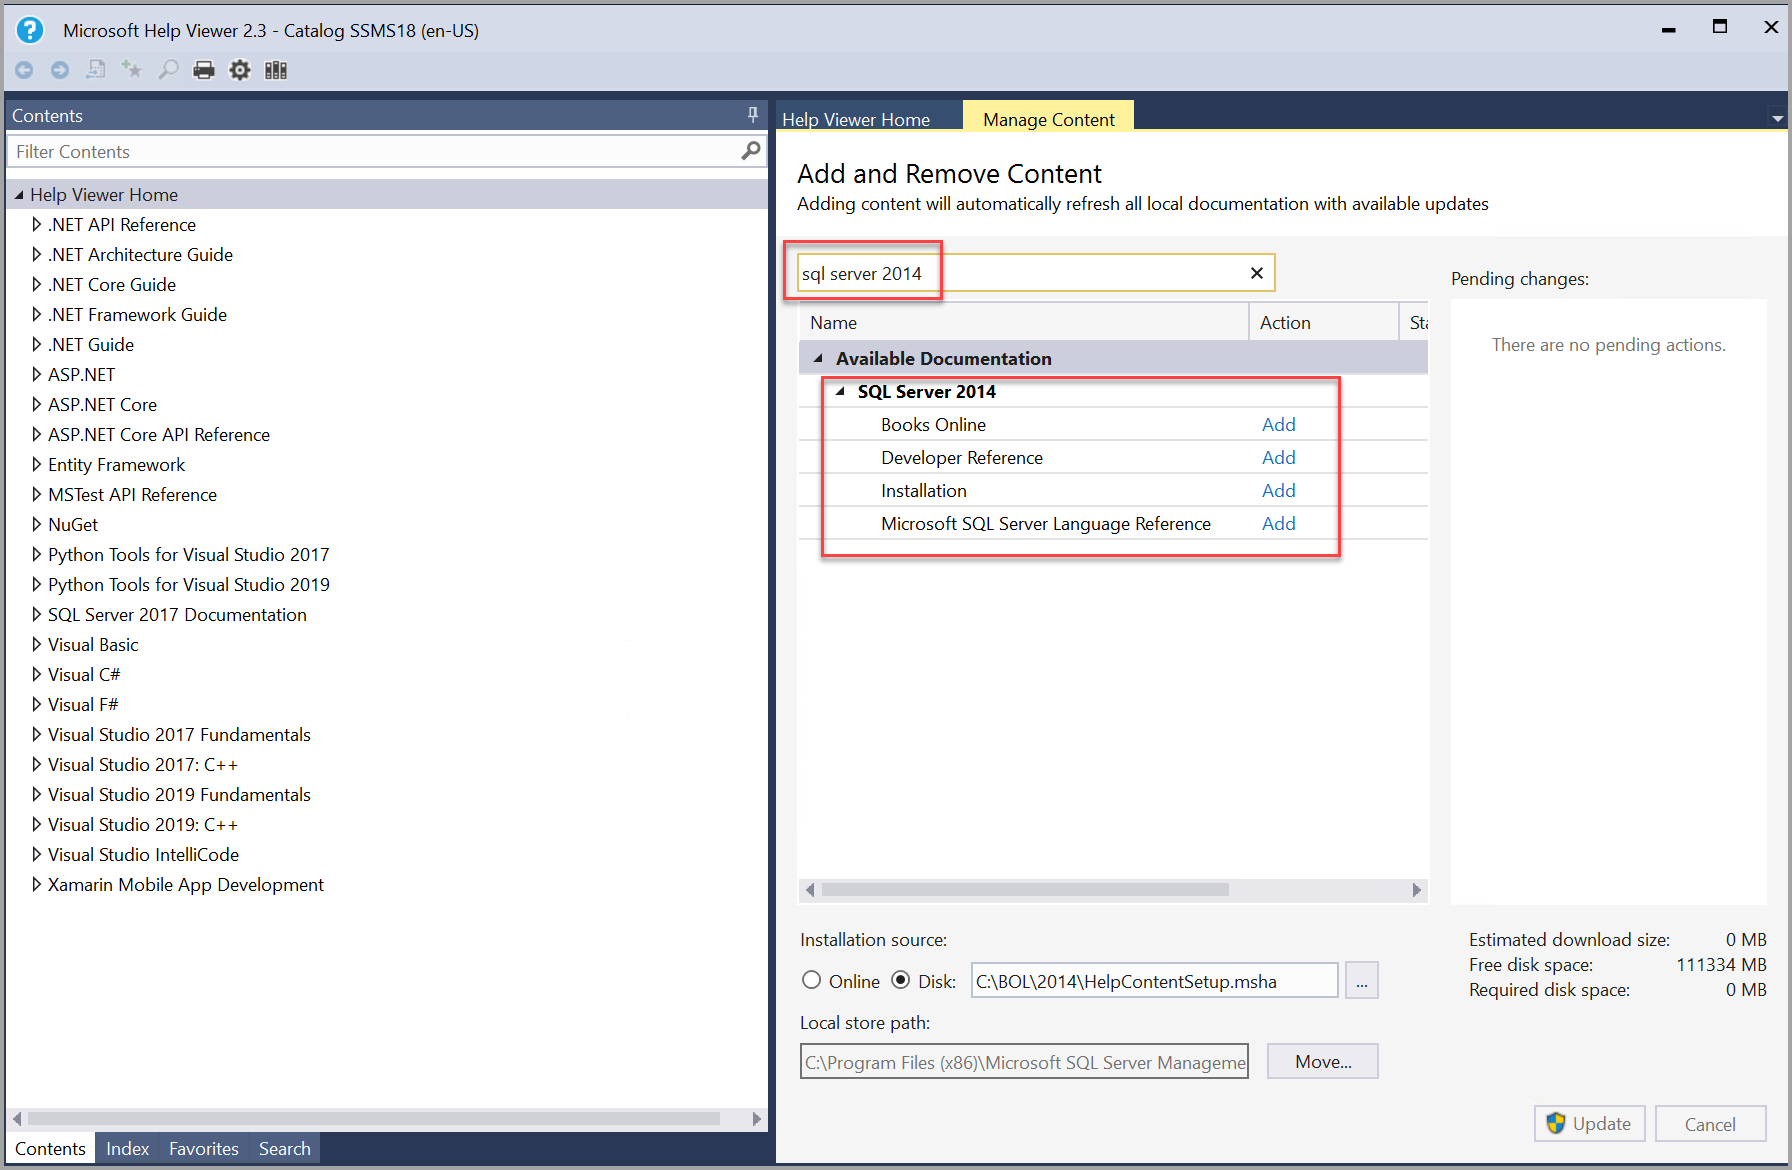Image resolution: width=1792 pixels, height=1170 pixels.
Task: Expand the SQL Server 2017 Documentation node
Action: [x=37, y=614]
